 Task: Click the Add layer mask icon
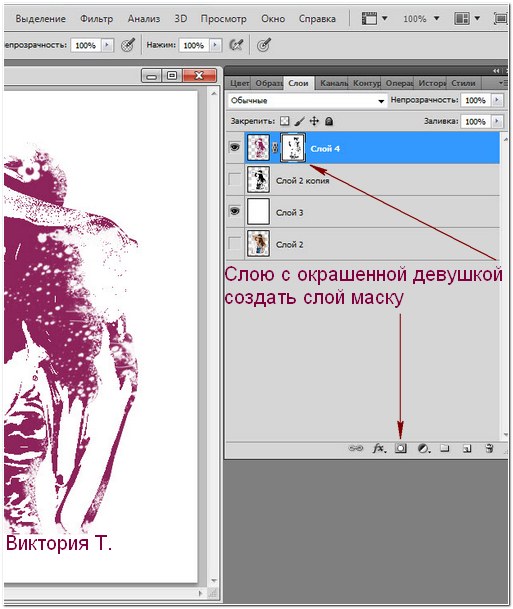click(400, 448)
